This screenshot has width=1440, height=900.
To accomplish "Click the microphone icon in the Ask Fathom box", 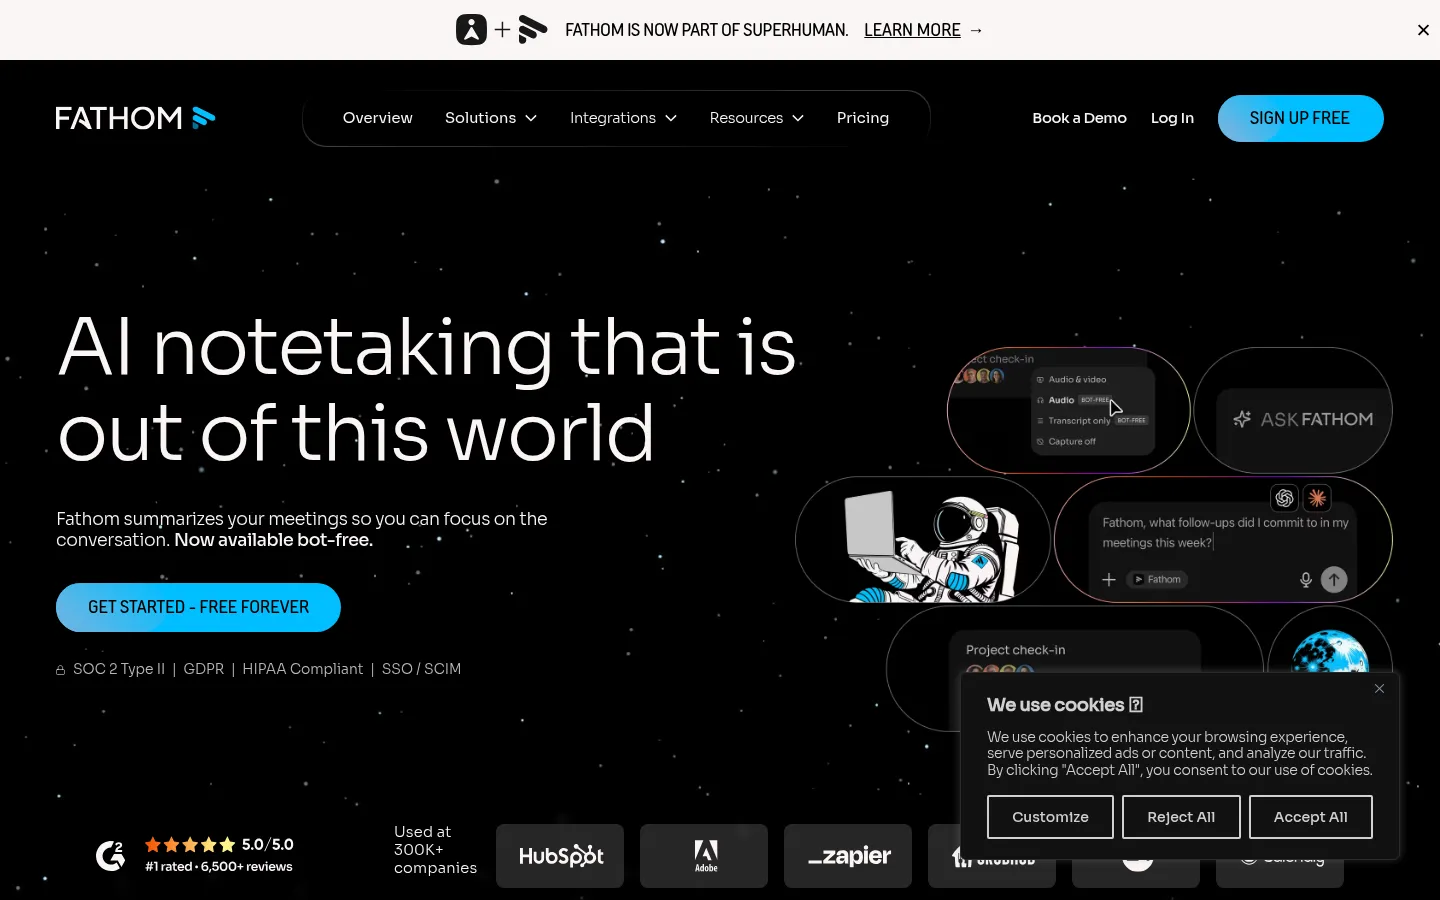I will tap(1305, 580).
